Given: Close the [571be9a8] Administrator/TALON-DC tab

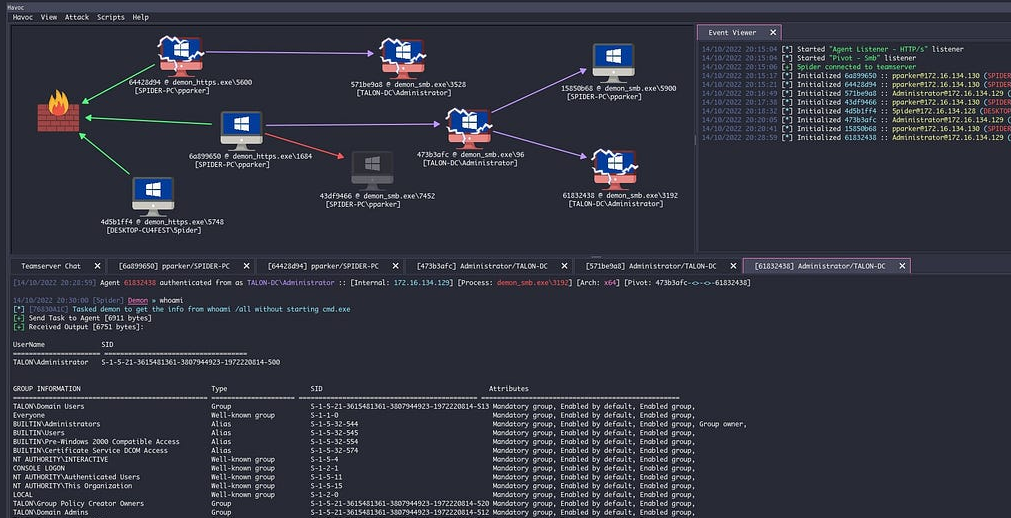Looking at the screenshot, I should [x=732, y=266].
